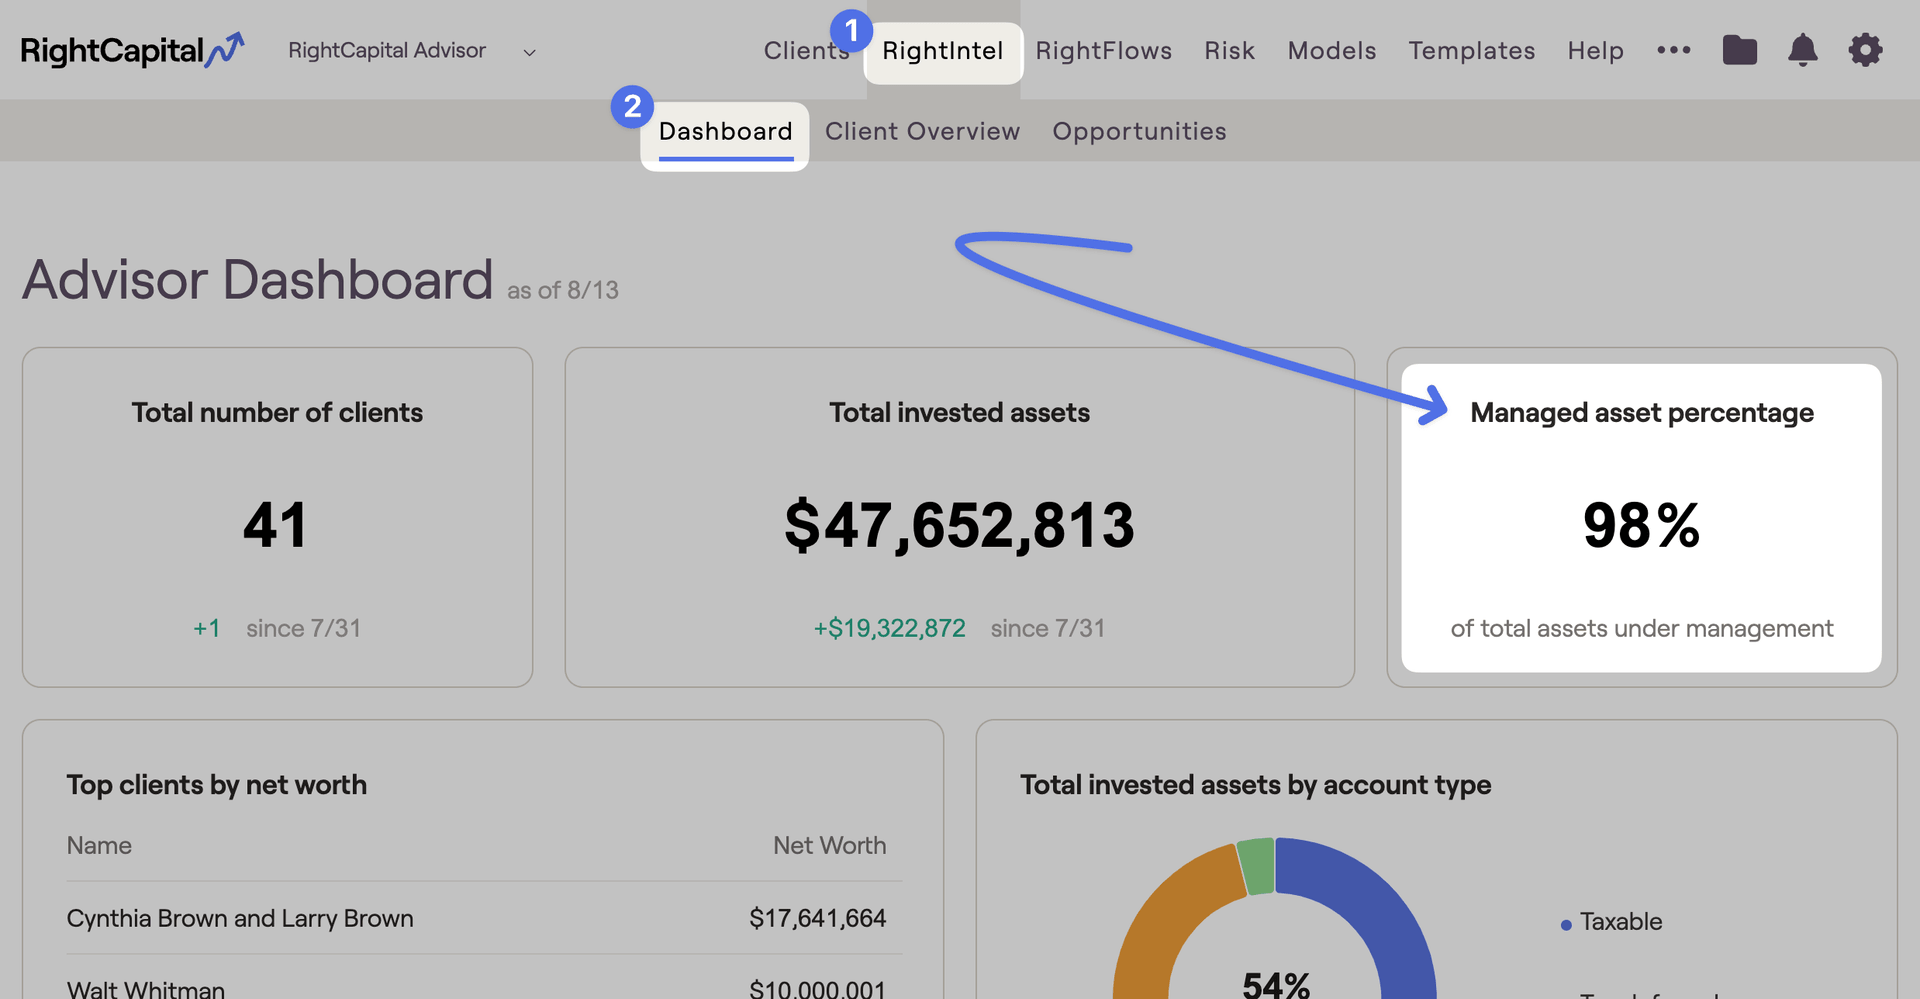Switch to Opportunities tab
The height and width of the screenshot is (999, 1920).
[1139, 132]
